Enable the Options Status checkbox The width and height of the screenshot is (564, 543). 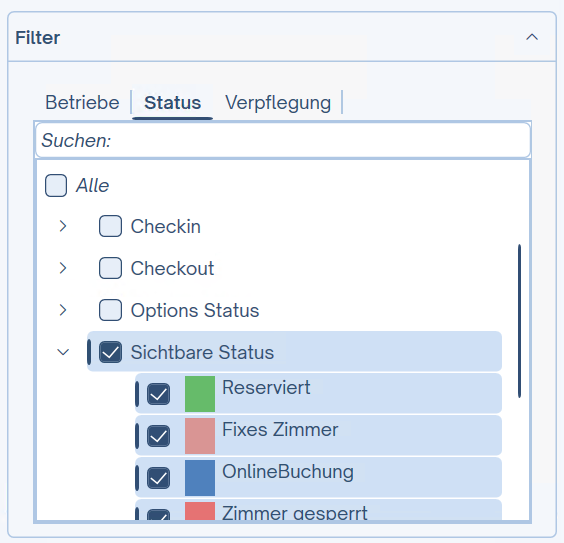(110, 310)
